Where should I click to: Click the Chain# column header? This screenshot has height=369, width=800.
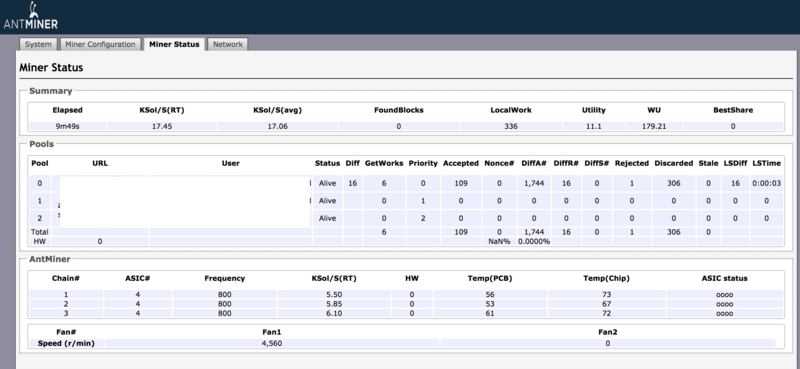tap(65, 278)
